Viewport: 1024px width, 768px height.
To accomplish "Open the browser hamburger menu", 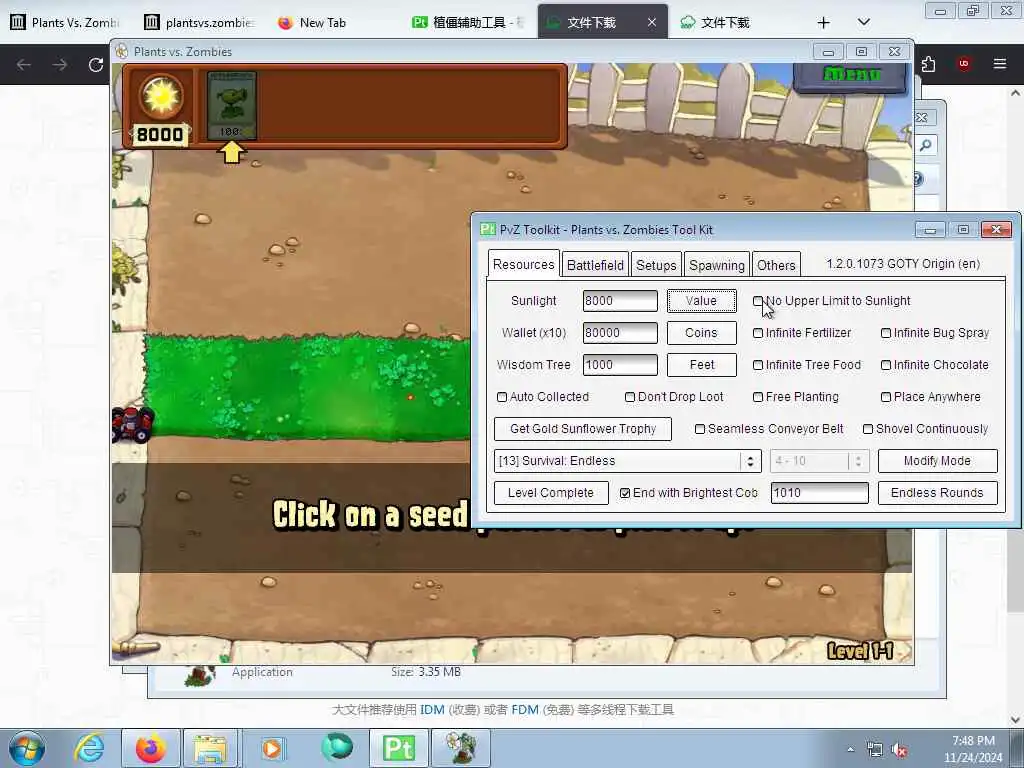I will tap(1000, 63).
